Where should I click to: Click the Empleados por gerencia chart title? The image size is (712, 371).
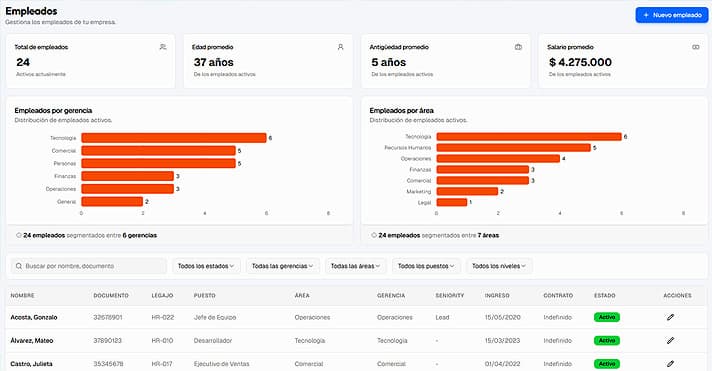53,110
